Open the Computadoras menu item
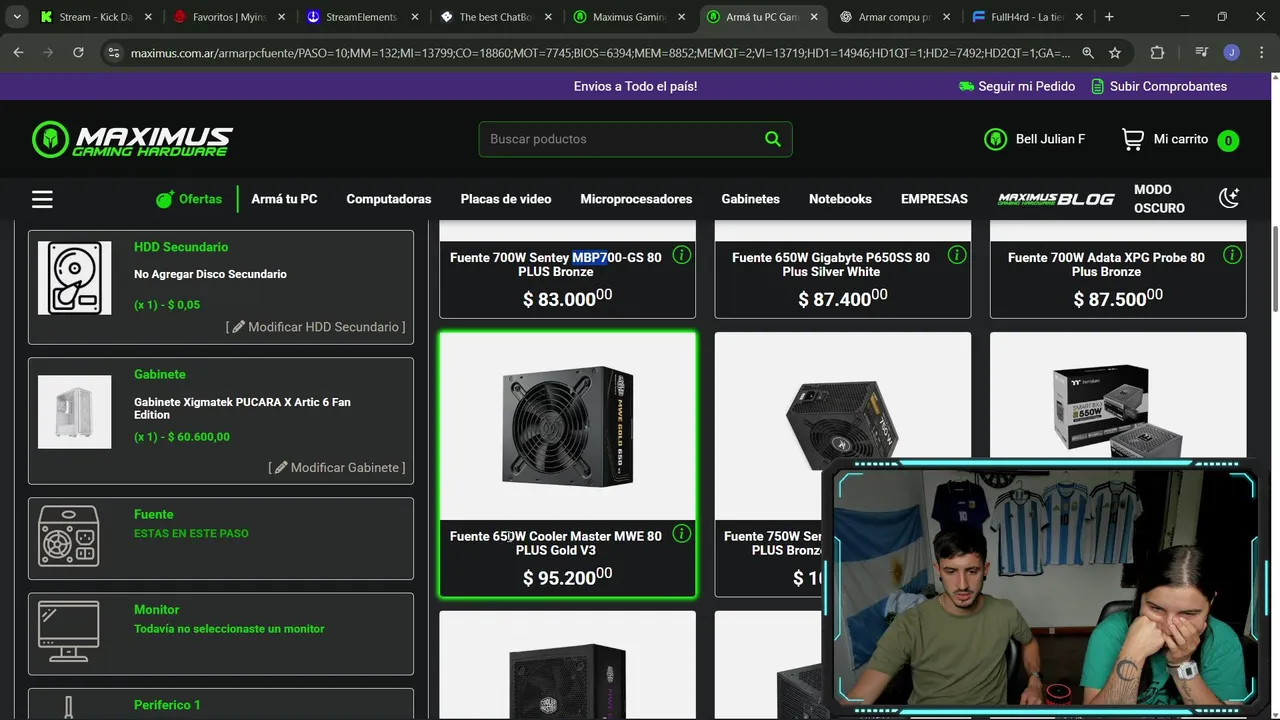The height and width of the screenshot is (720, 1280). point(389,199)
